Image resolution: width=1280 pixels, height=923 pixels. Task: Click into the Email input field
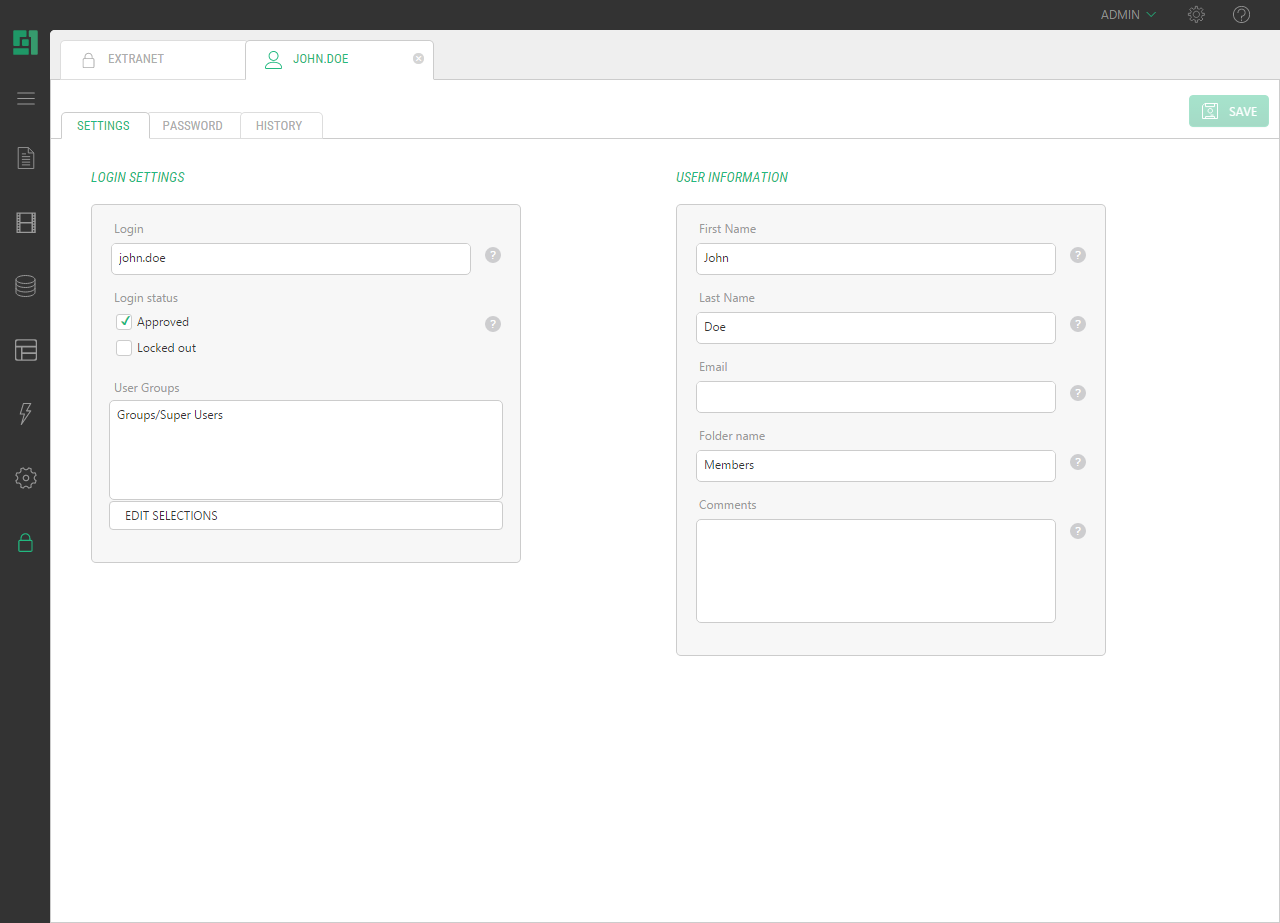(875, 397)
